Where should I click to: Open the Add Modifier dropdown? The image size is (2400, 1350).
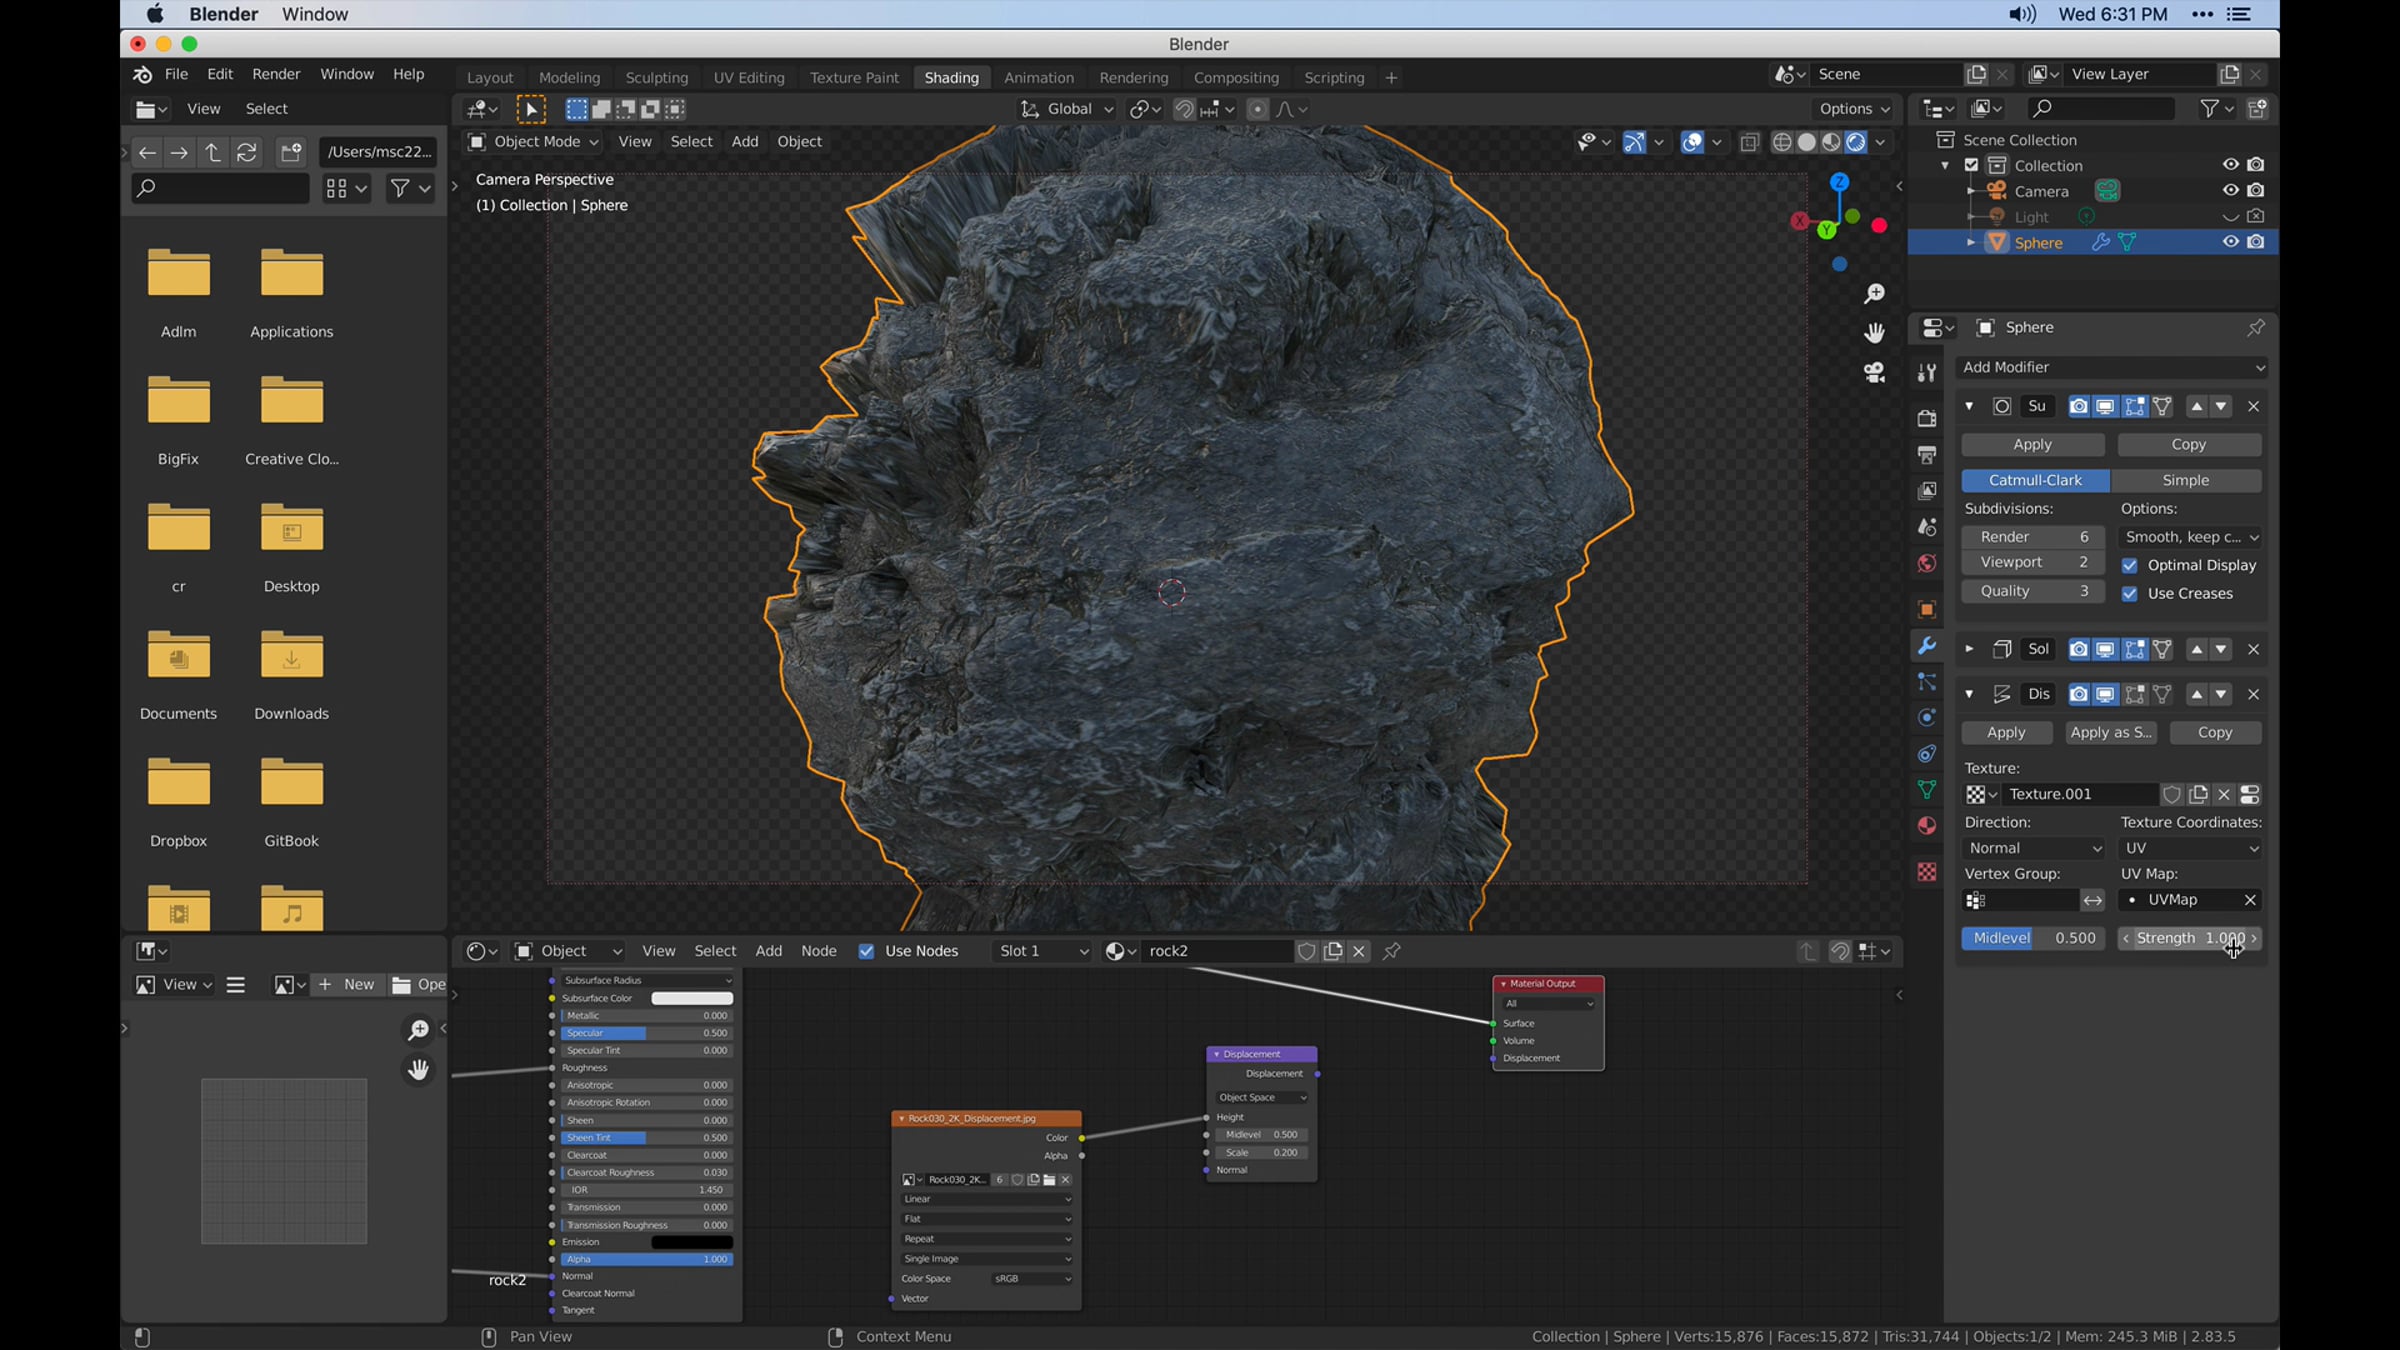[x=2113, y=367]
